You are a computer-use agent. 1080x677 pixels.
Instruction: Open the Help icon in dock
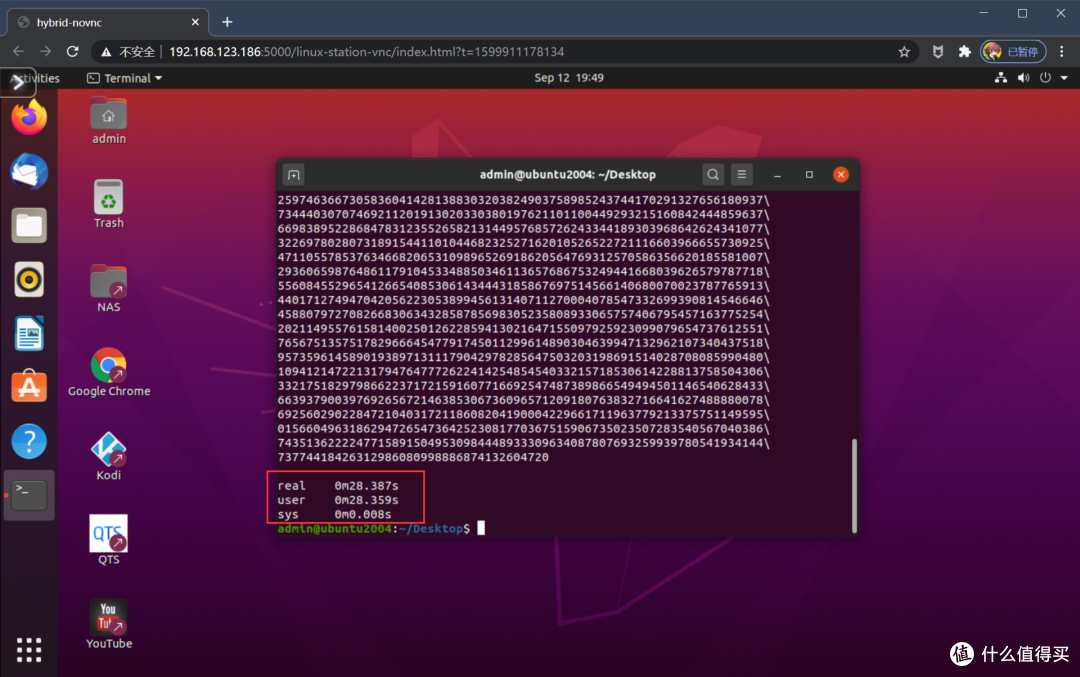[x=29, y=441]
